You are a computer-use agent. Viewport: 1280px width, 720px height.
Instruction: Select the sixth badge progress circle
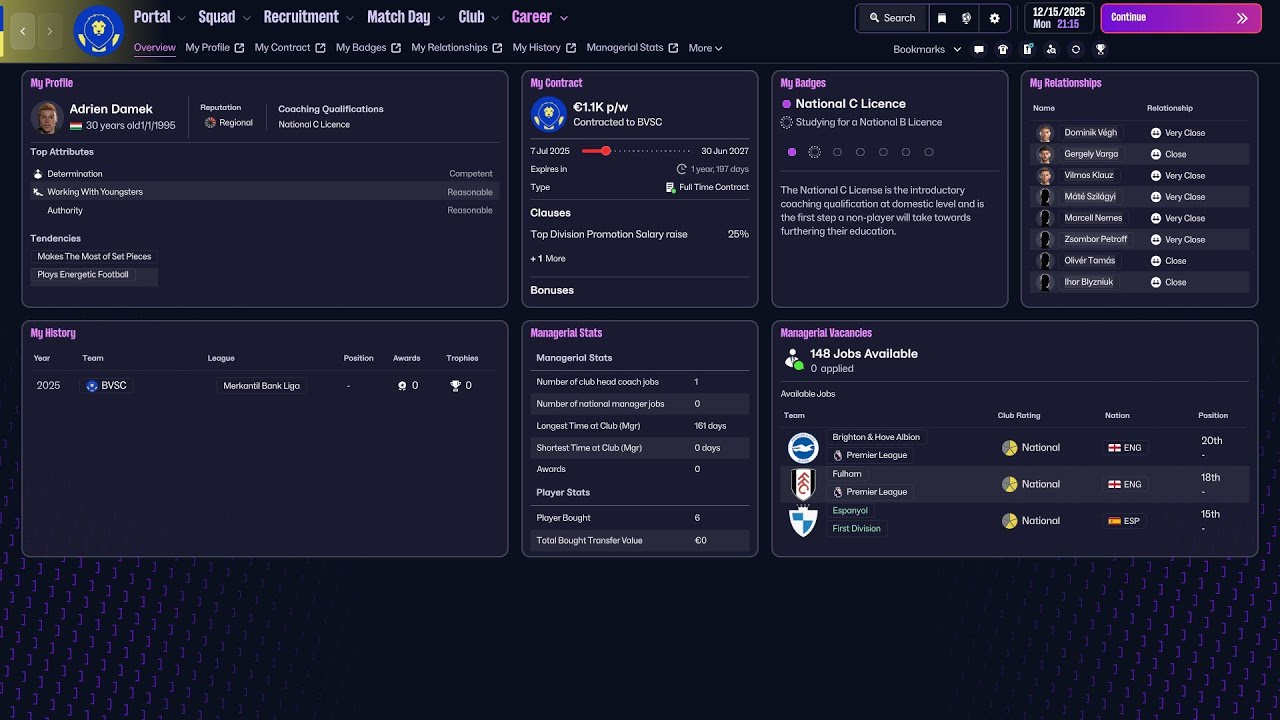pos(906,152)
